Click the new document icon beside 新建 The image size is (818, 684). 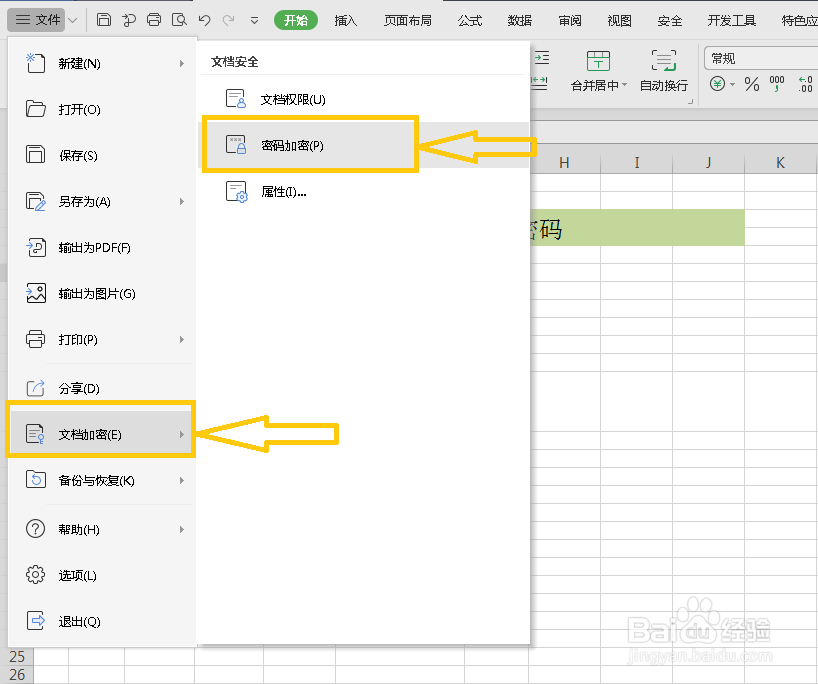[x=35, y=63]
